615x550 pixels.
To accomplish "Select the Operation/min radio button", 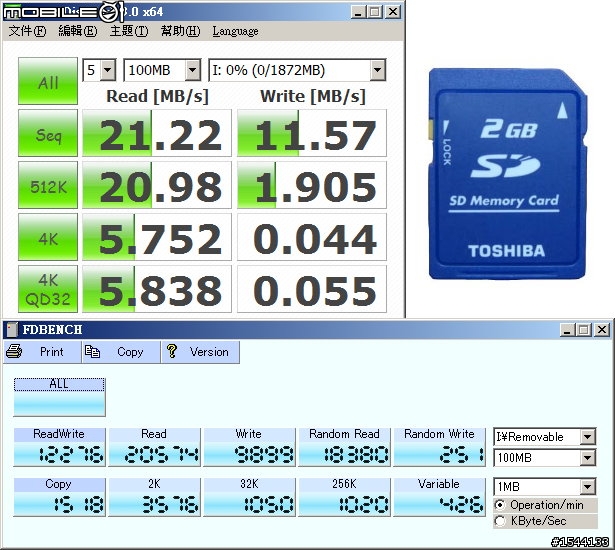I will [x=500, y=504].
